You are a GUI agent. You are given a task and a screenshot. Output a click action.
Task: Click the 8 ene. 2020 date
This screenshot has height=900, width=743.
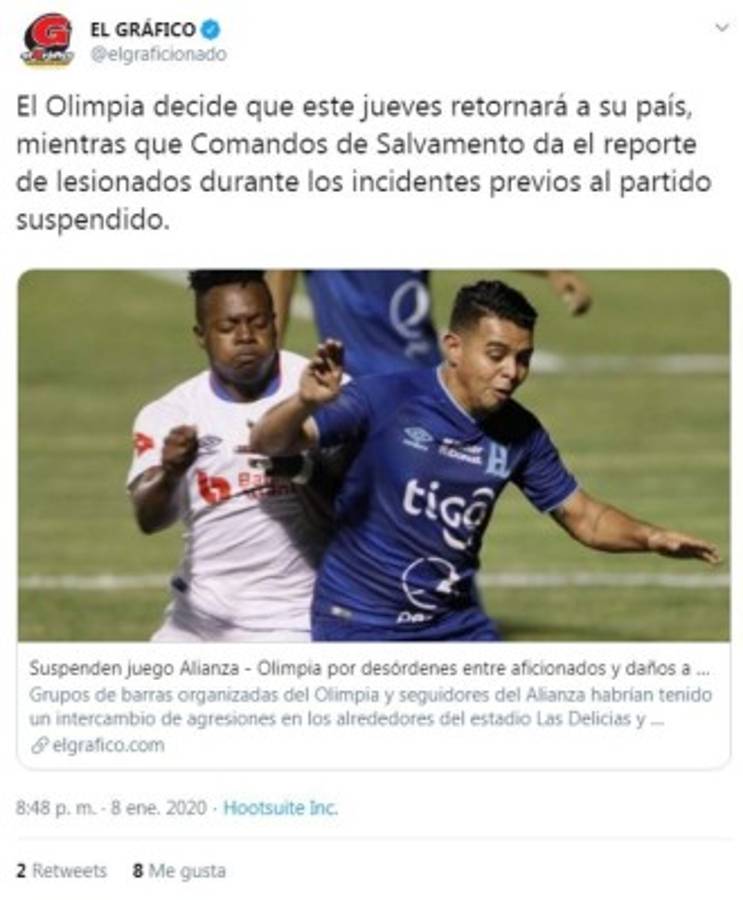point(158,808)
